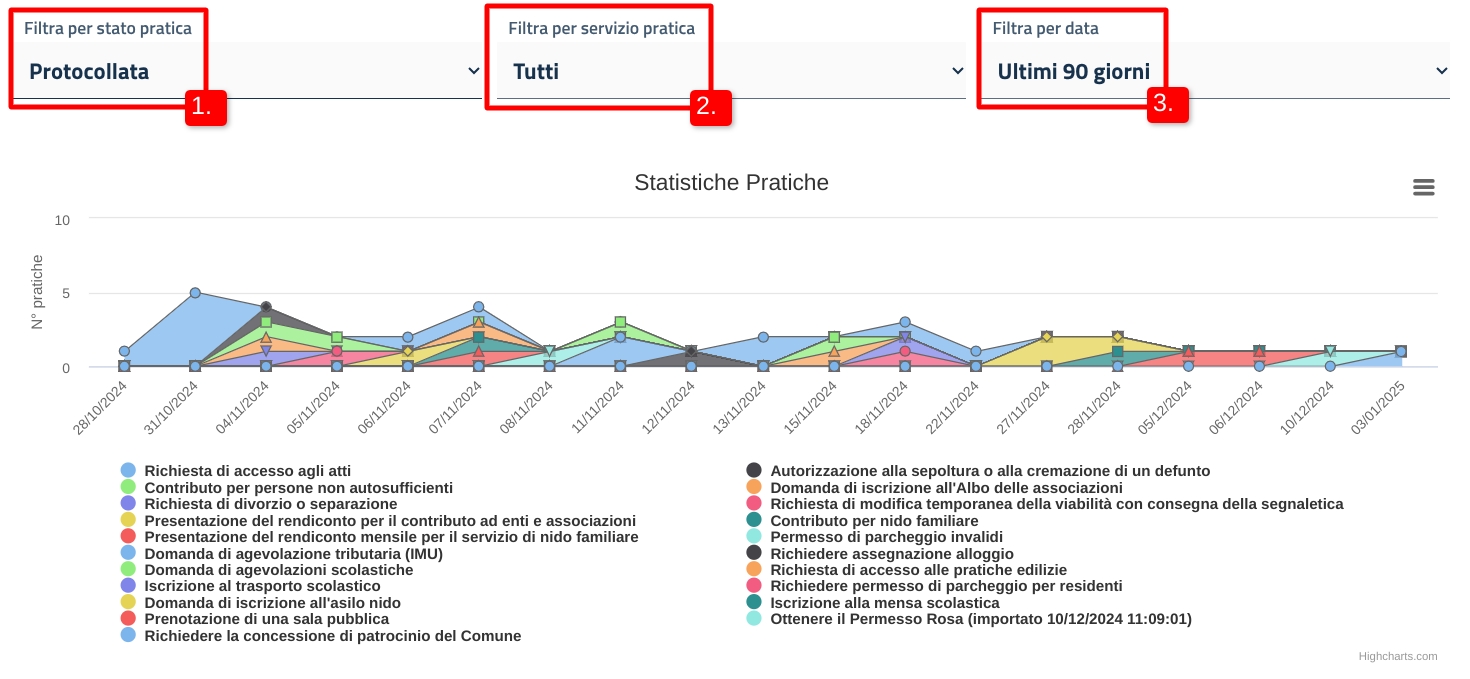Click the teal 'Contributo per nido familiare' marker
The height and width of the screenshot is (679, 1470).
[x=754, y=520]
